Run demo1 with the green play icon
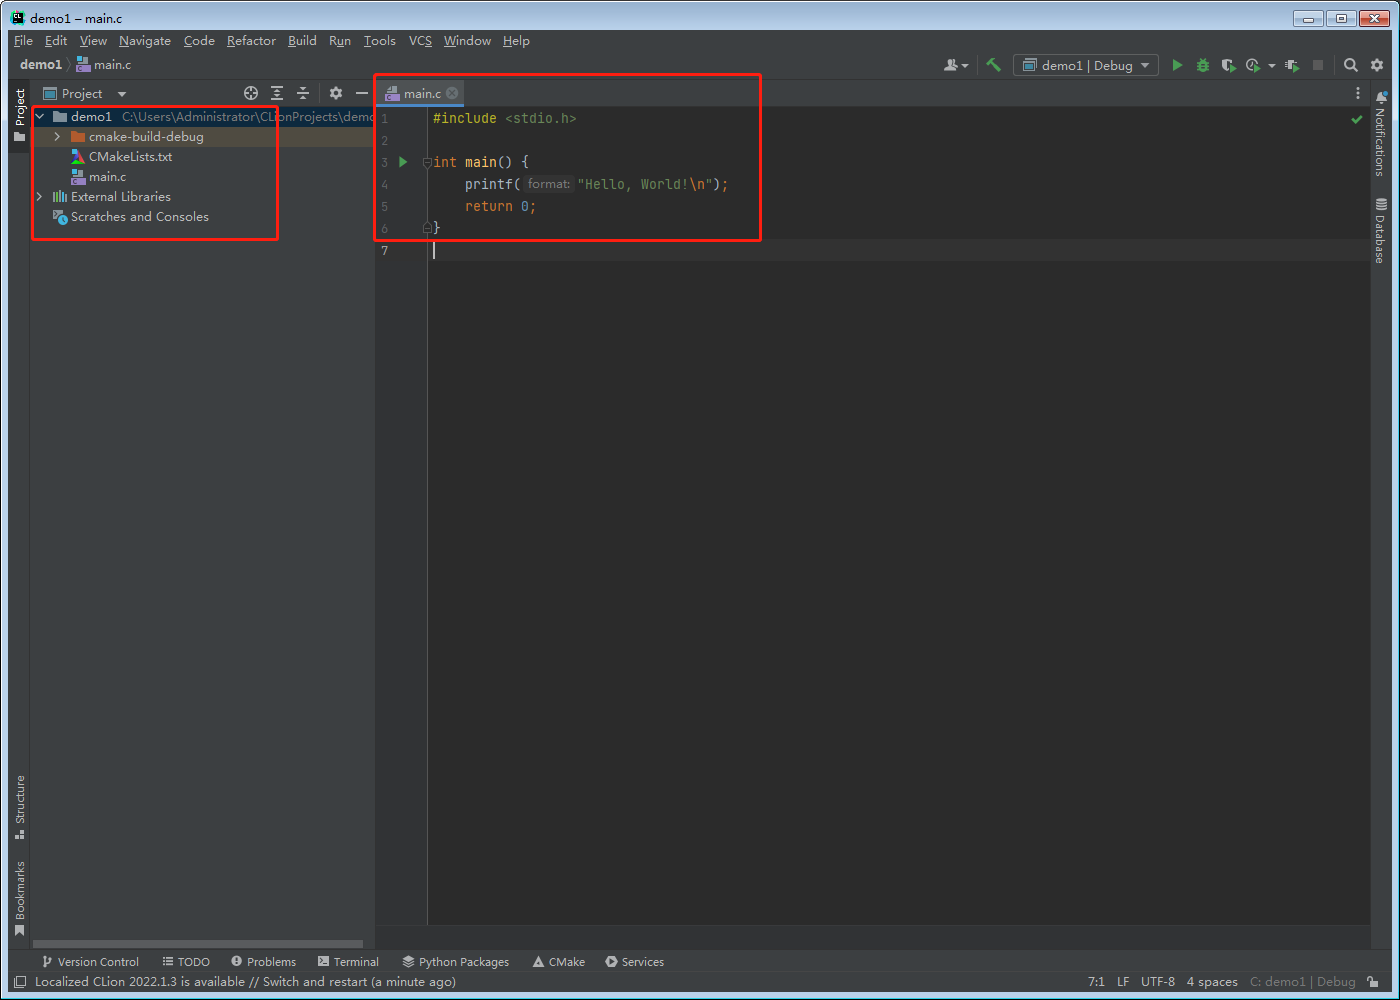The image size is (1400, 1000). (x=1177, y=65)
